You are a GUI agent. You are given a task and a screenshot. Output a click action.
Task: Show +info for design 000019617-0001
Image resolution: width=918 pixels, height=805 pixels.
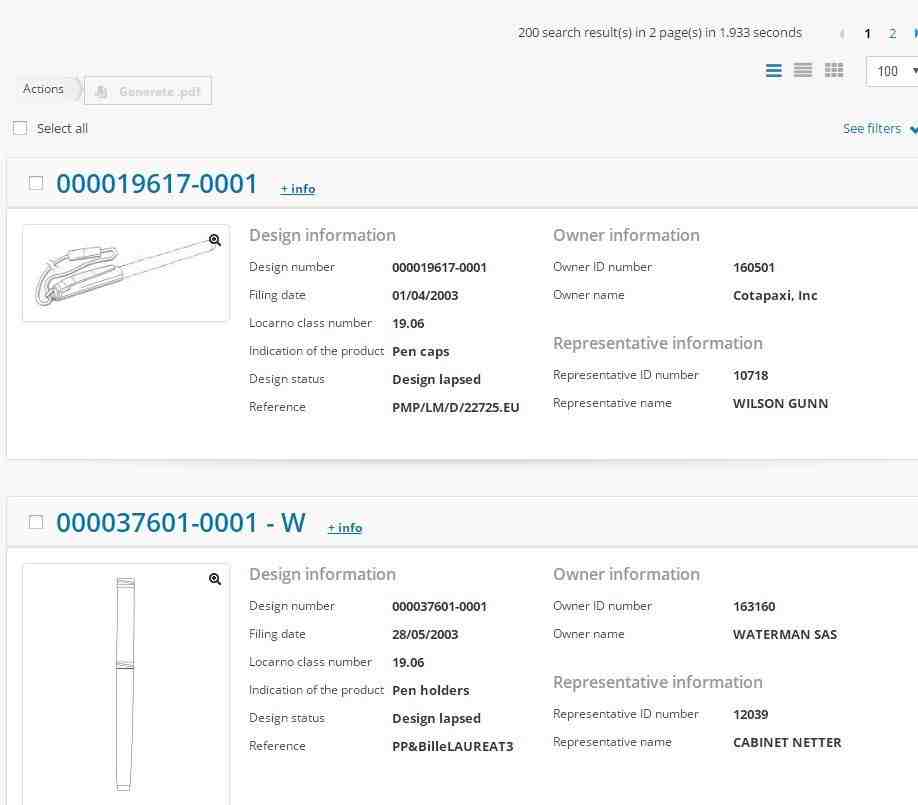click(298, 189)
